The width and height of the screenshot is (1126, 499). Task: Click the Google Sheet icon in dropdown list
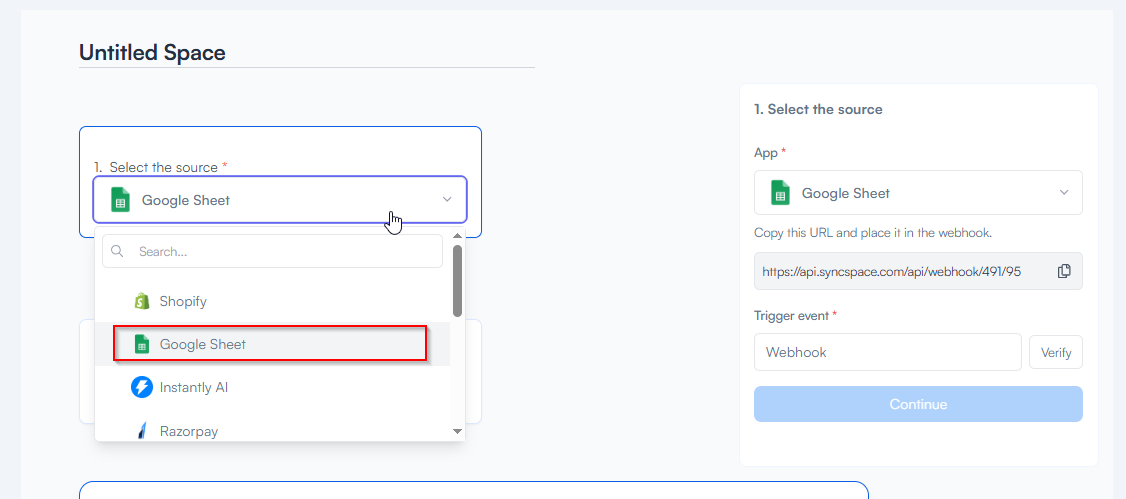click(142, 344)
